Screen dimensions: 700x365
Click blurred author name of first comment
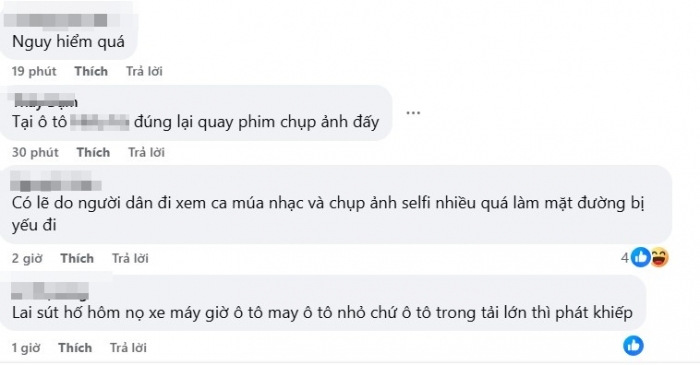[x=56, y=21]
